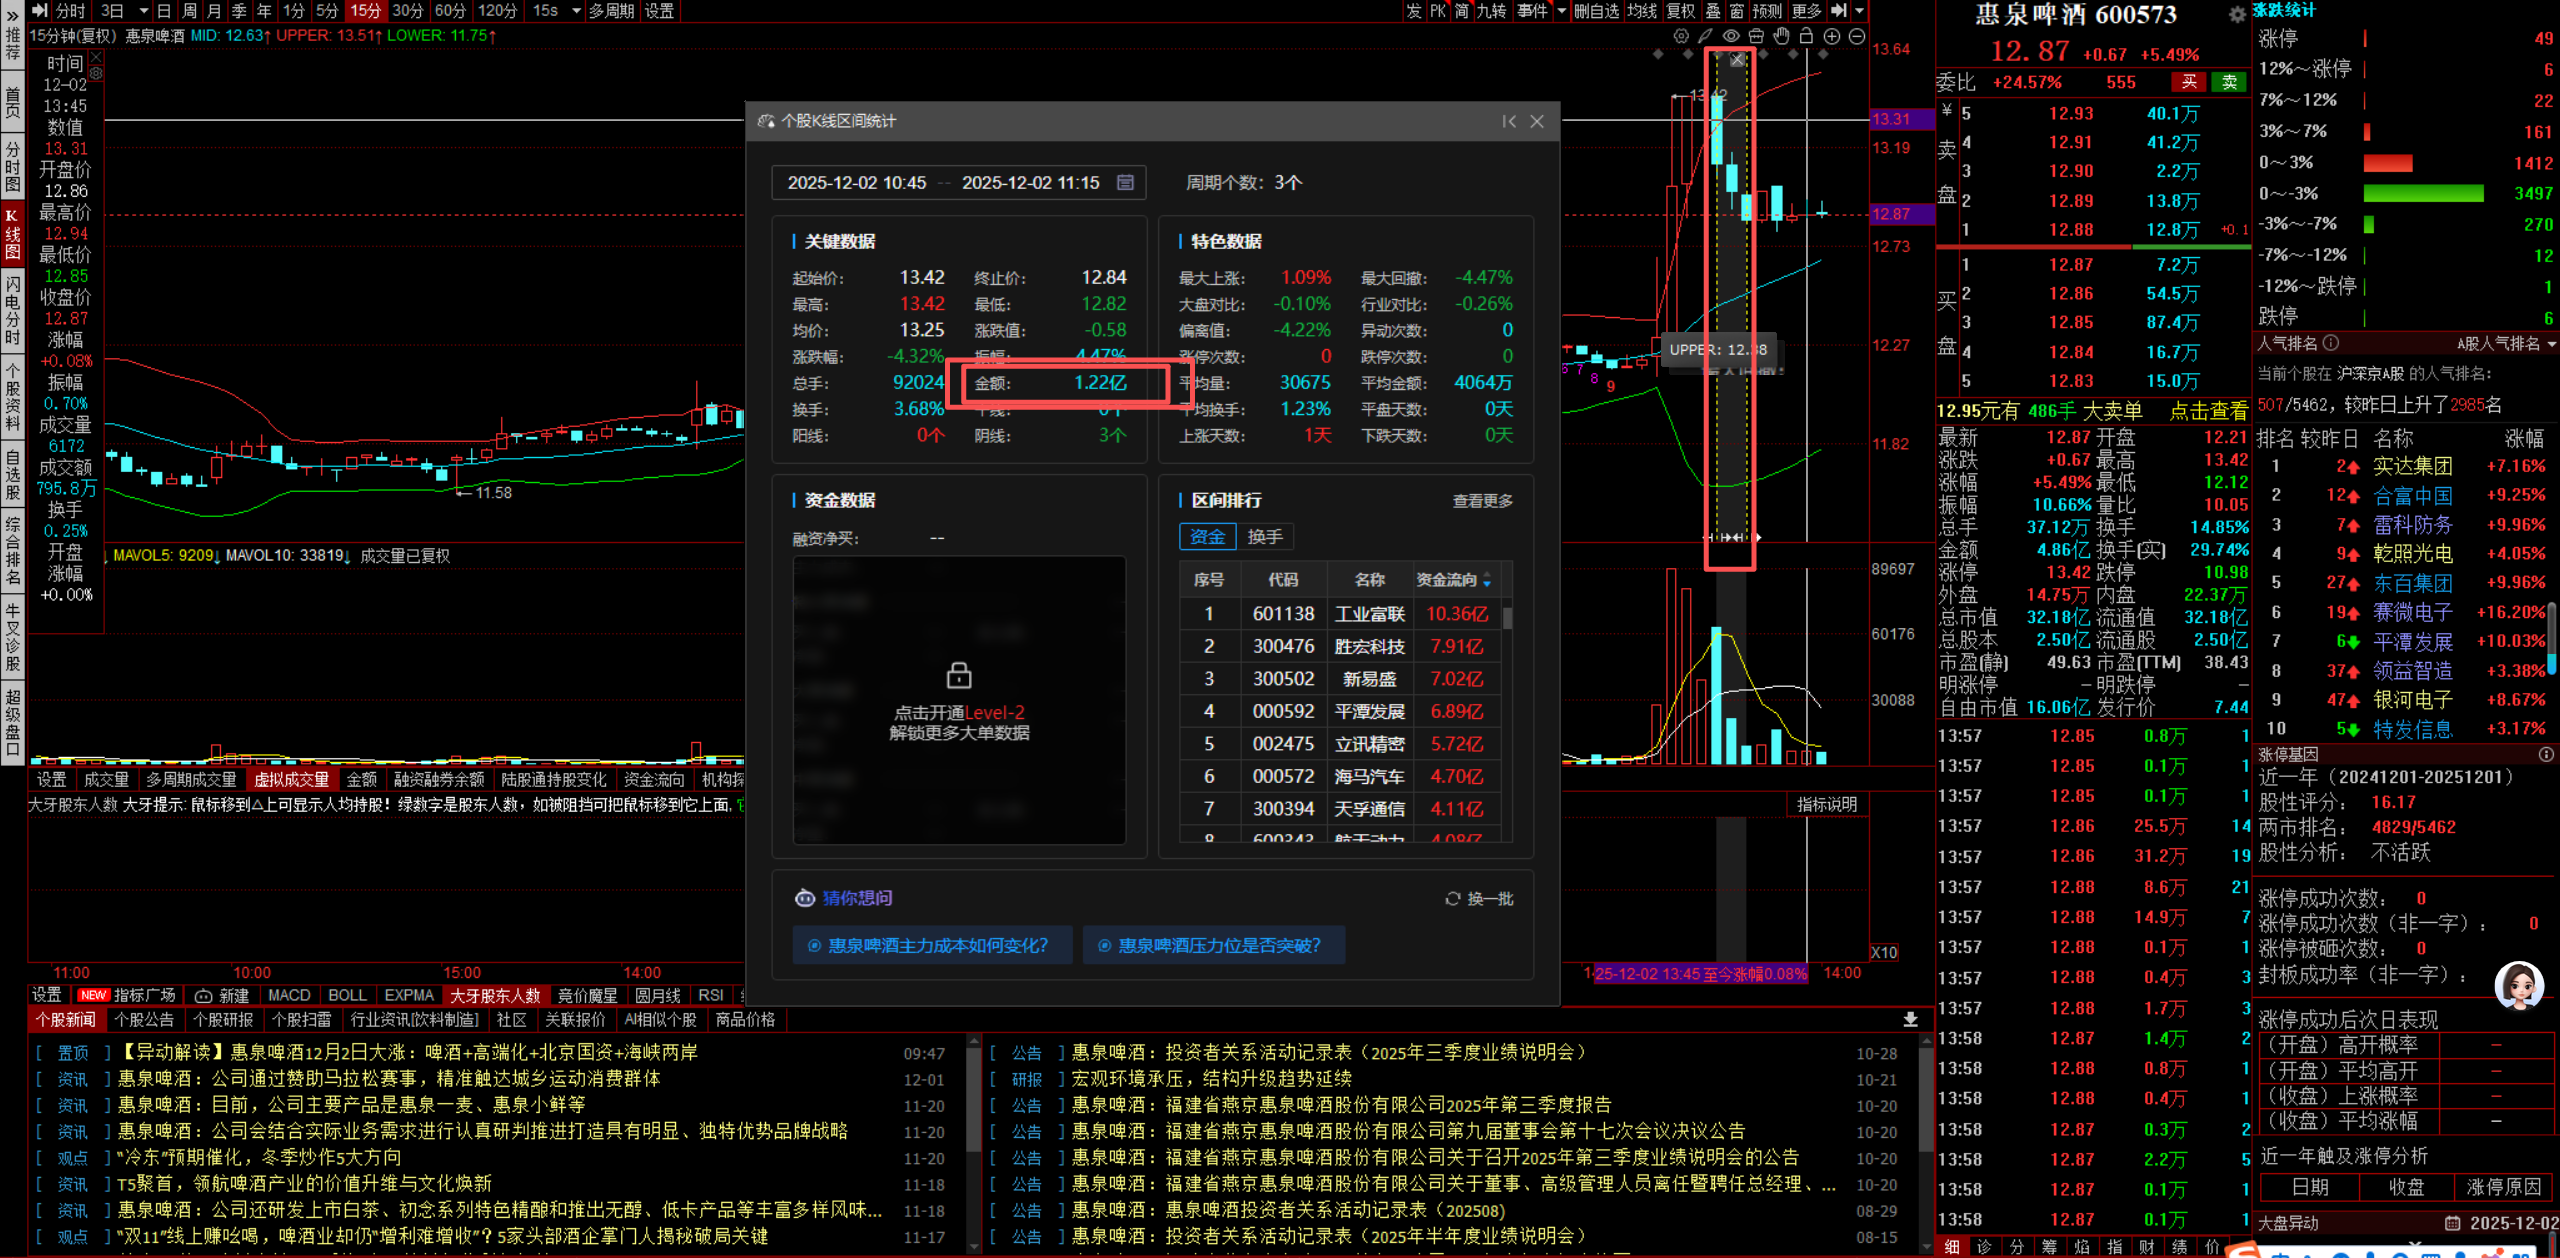2560x1258 pixels.
Task: Switch to 30分 timeframe tab
Action: tap(407, 11)
